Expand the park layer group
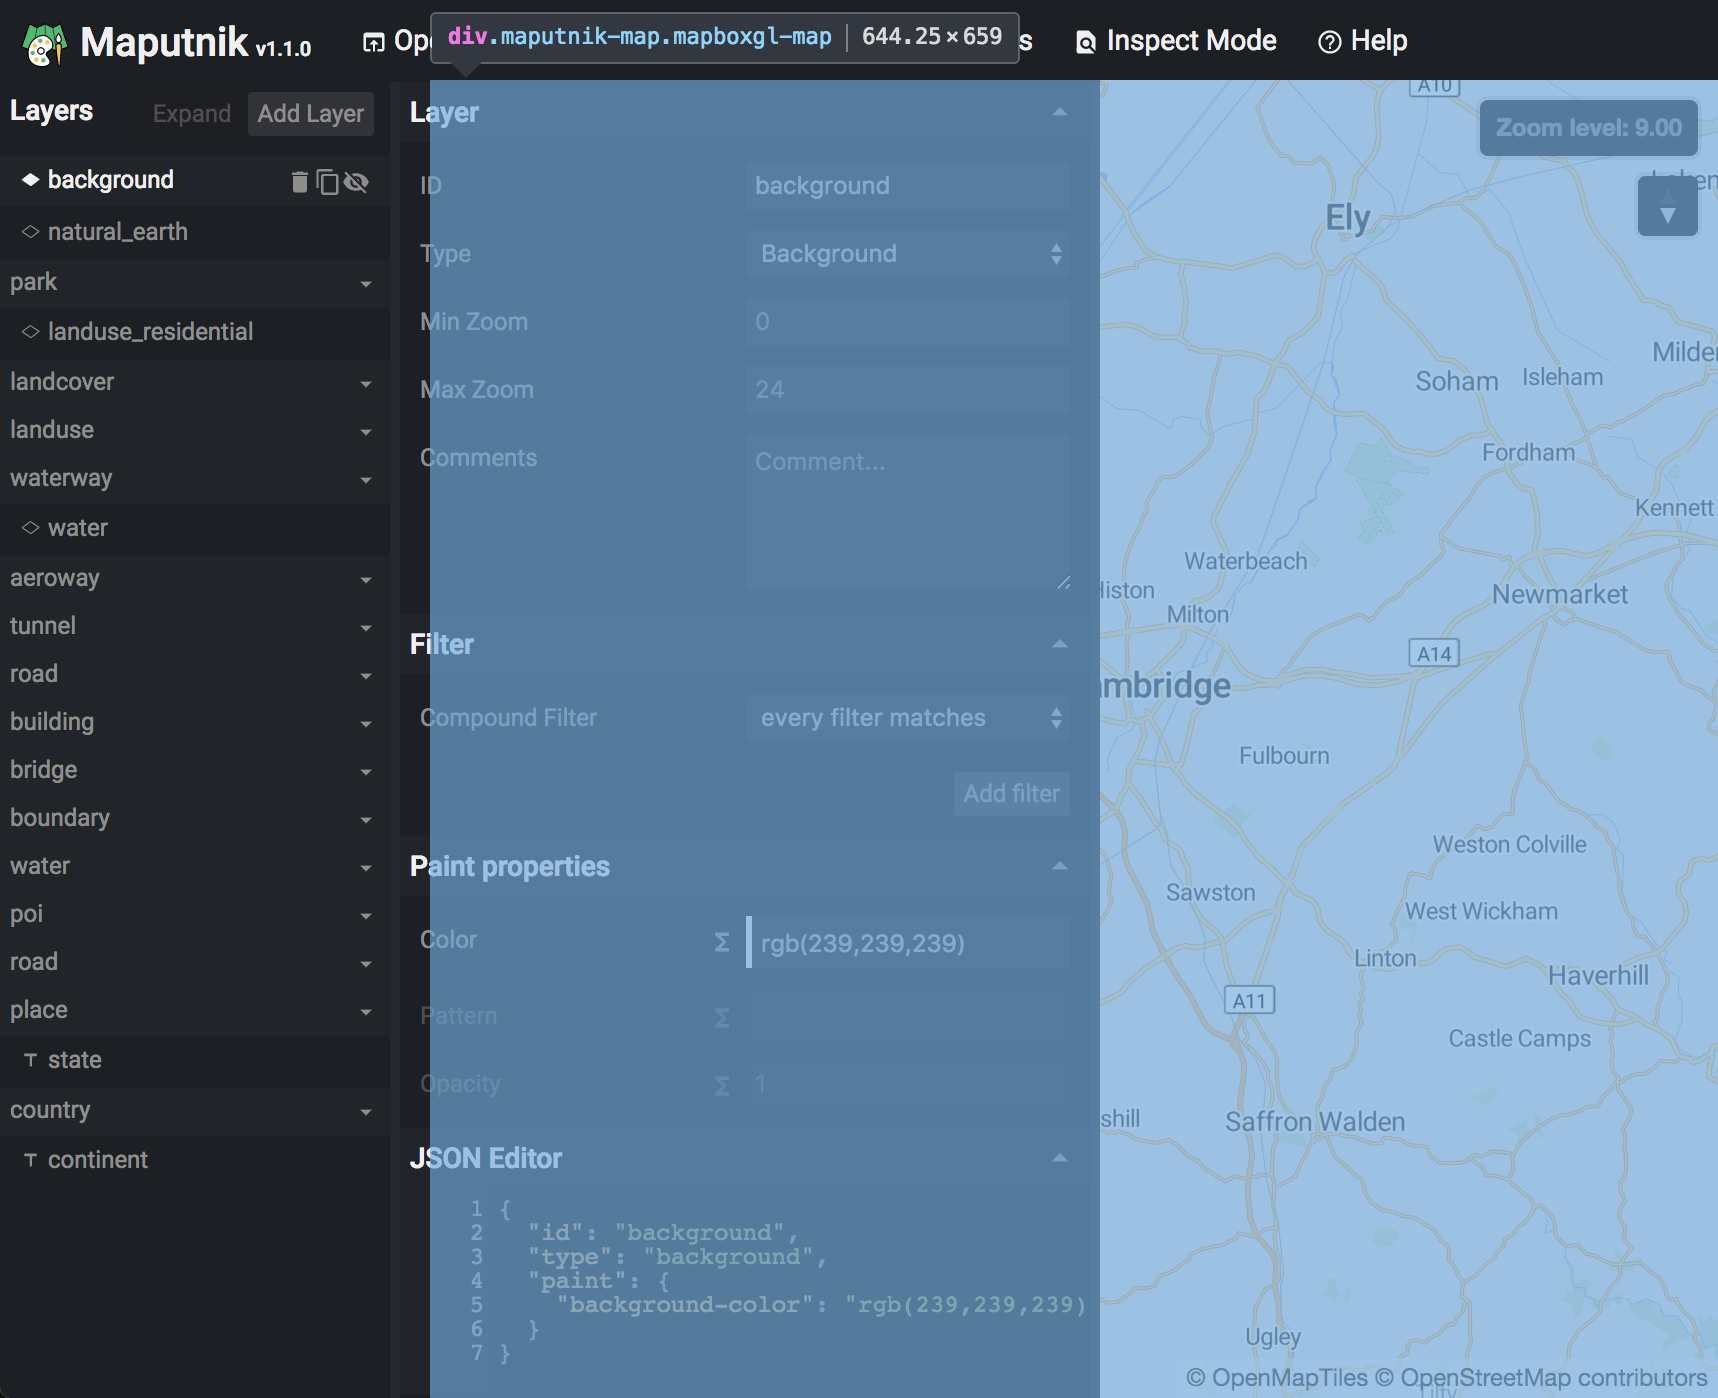Screen dimensions: 1718x1398 coord(366,284)
